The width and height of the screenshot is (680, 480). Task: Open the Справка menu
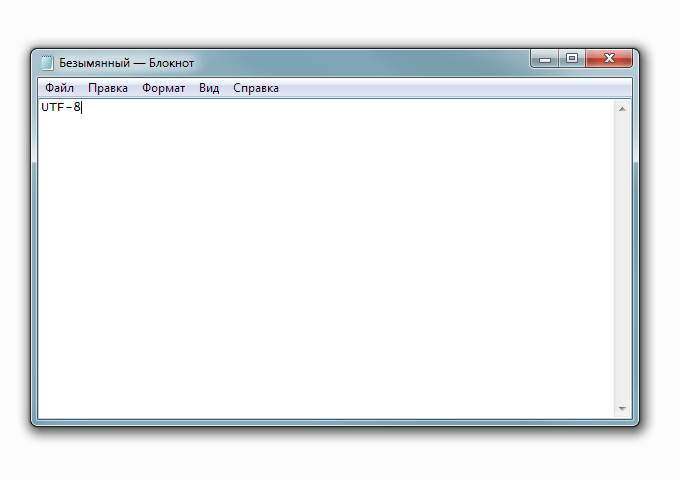point(256,88)
